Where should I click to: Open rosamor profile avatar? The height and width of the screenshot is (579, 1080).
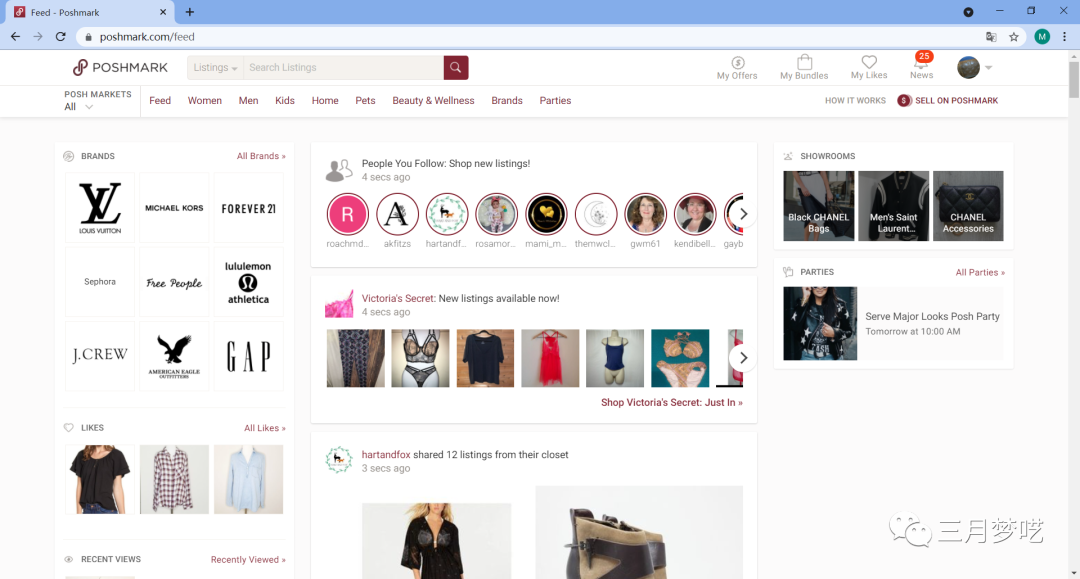[497, 214]
